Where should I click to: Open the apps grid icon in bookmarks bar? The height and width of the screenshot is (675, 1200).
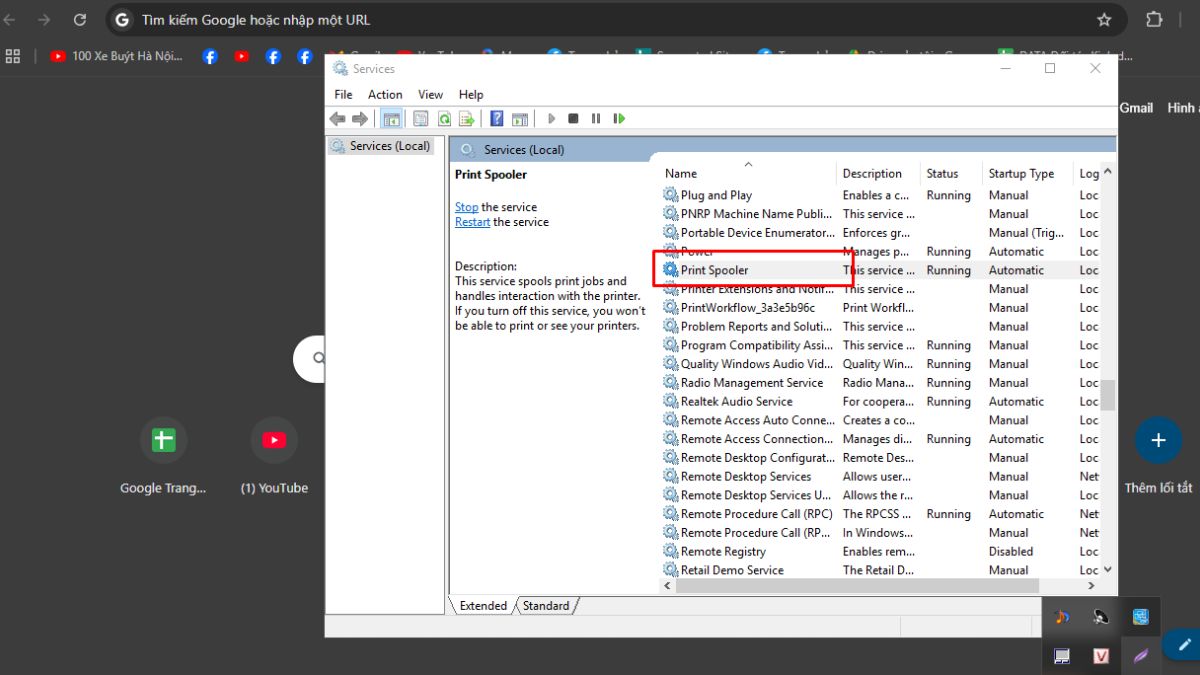coord(13,56)
